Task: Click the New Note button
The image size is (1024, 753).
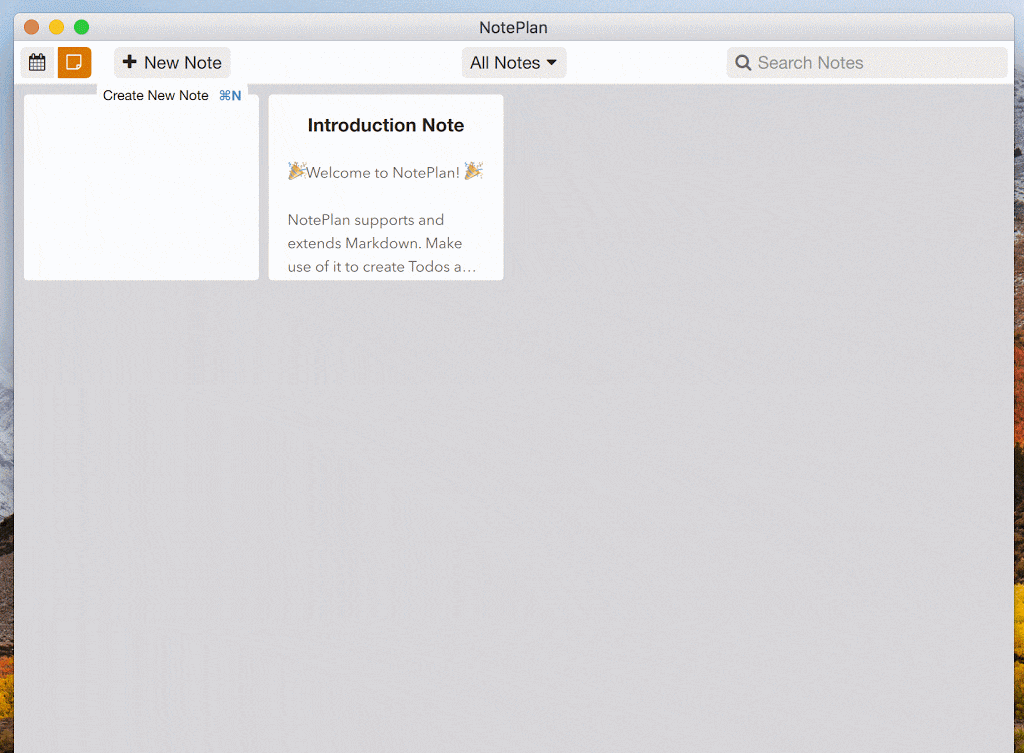Action: click(172, 63)
